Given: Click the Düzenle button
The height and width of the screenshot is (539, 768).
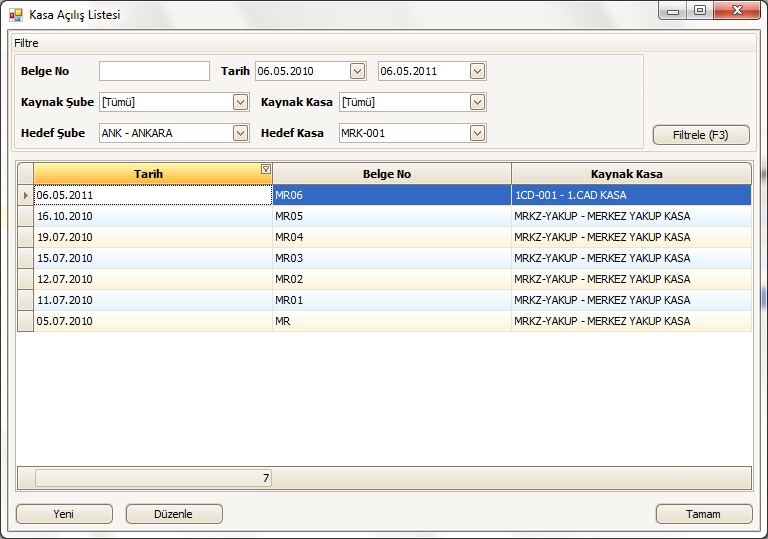Looking at the screenshot, I should [x=174, y=514].
